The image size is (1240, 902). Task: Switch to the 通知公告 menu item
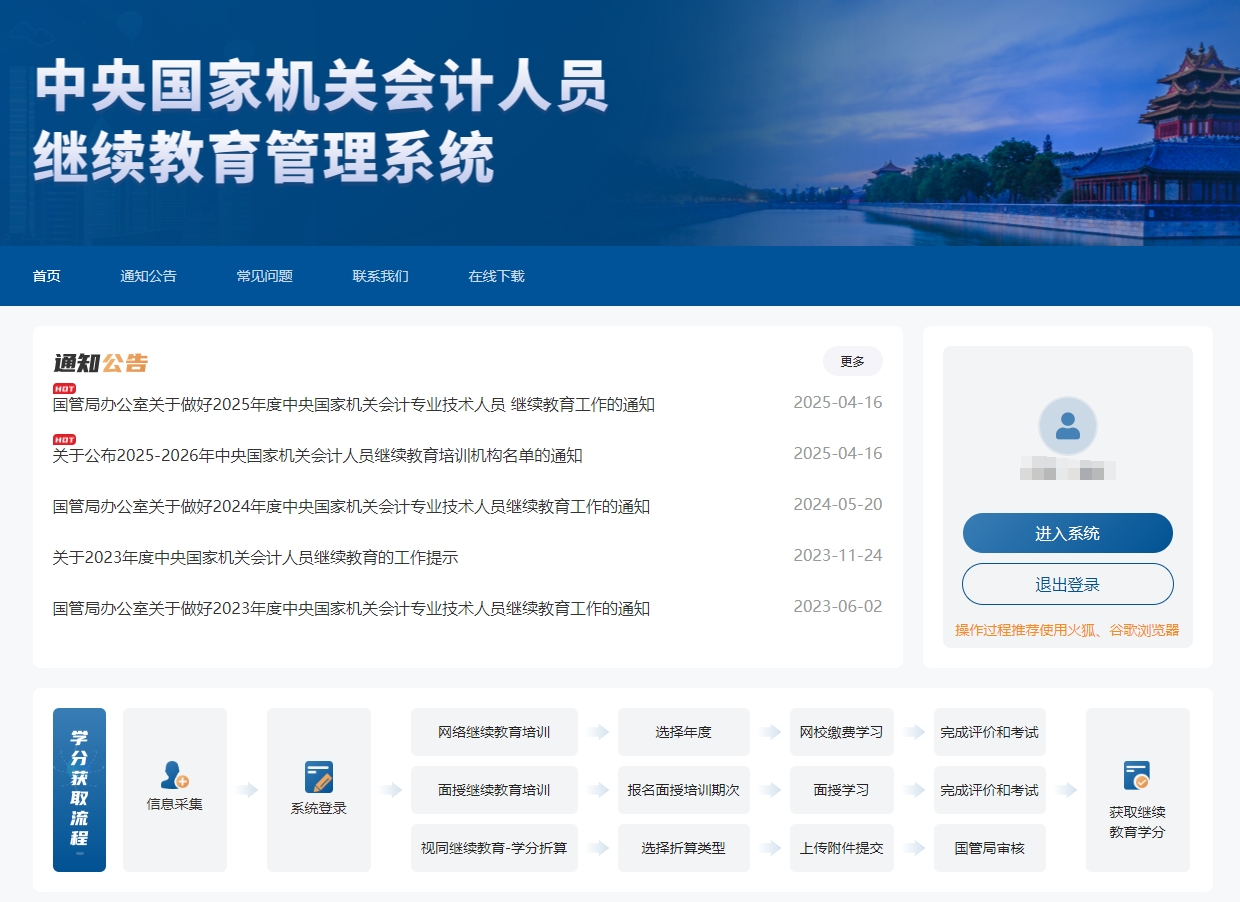148,276
